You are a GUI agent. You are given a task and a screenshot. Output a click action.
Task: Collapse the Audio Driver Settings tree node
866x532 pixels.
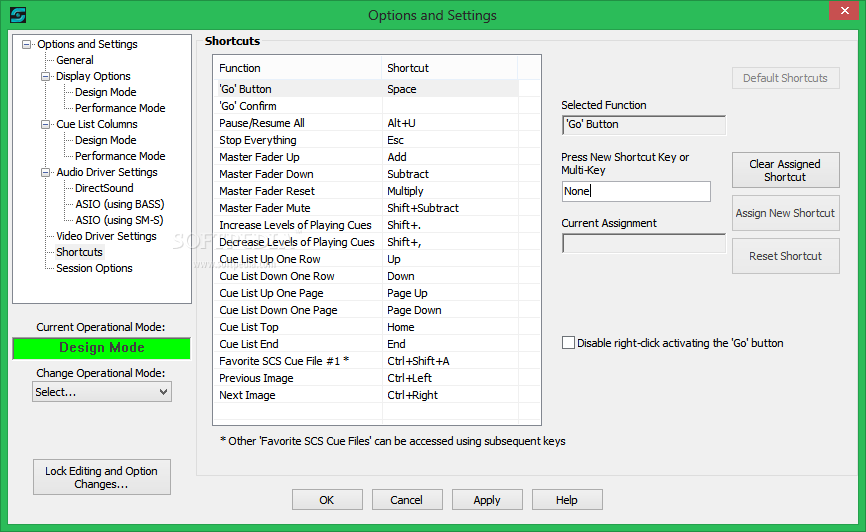tap(45, 172)
